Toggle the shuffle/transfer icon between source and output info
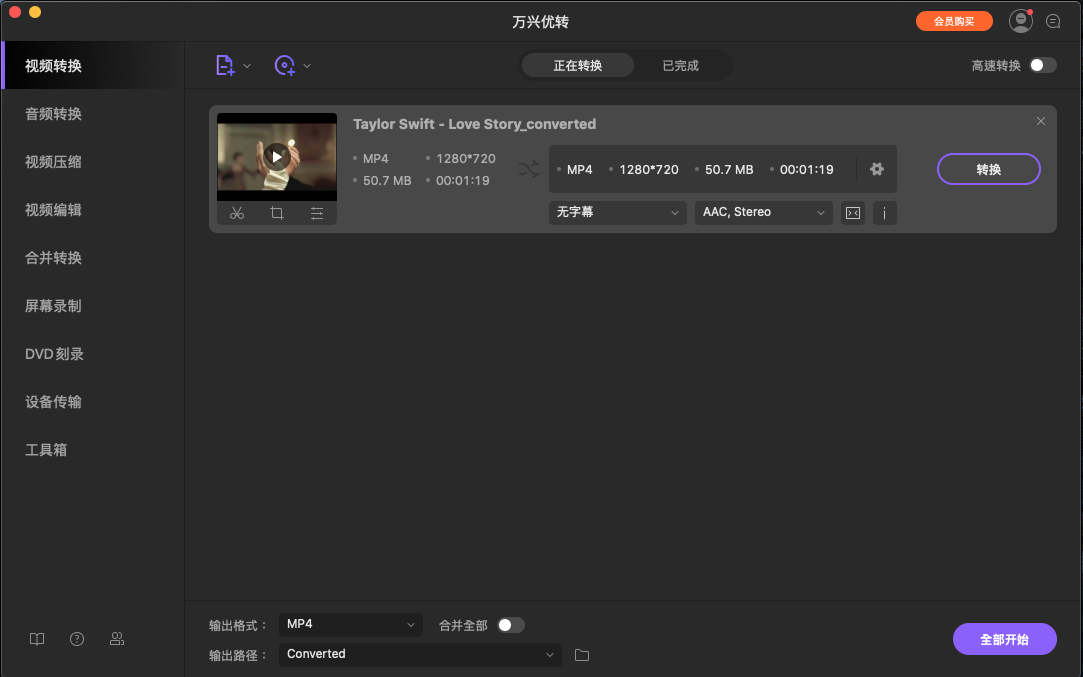The image size is (1083, 677). [528, 169]
